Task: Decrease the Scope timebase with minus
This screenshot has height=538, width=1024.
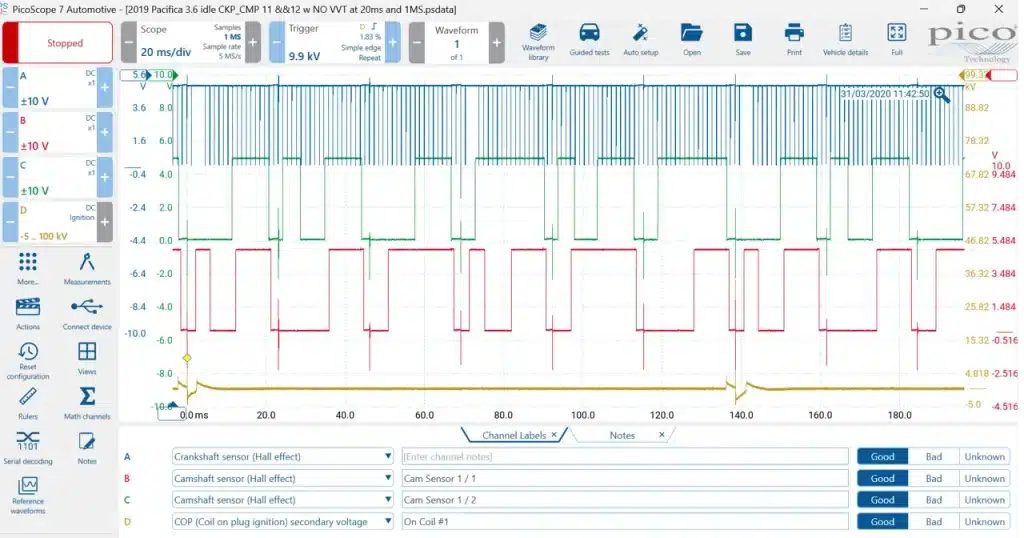Action: (x=129, y=42)
